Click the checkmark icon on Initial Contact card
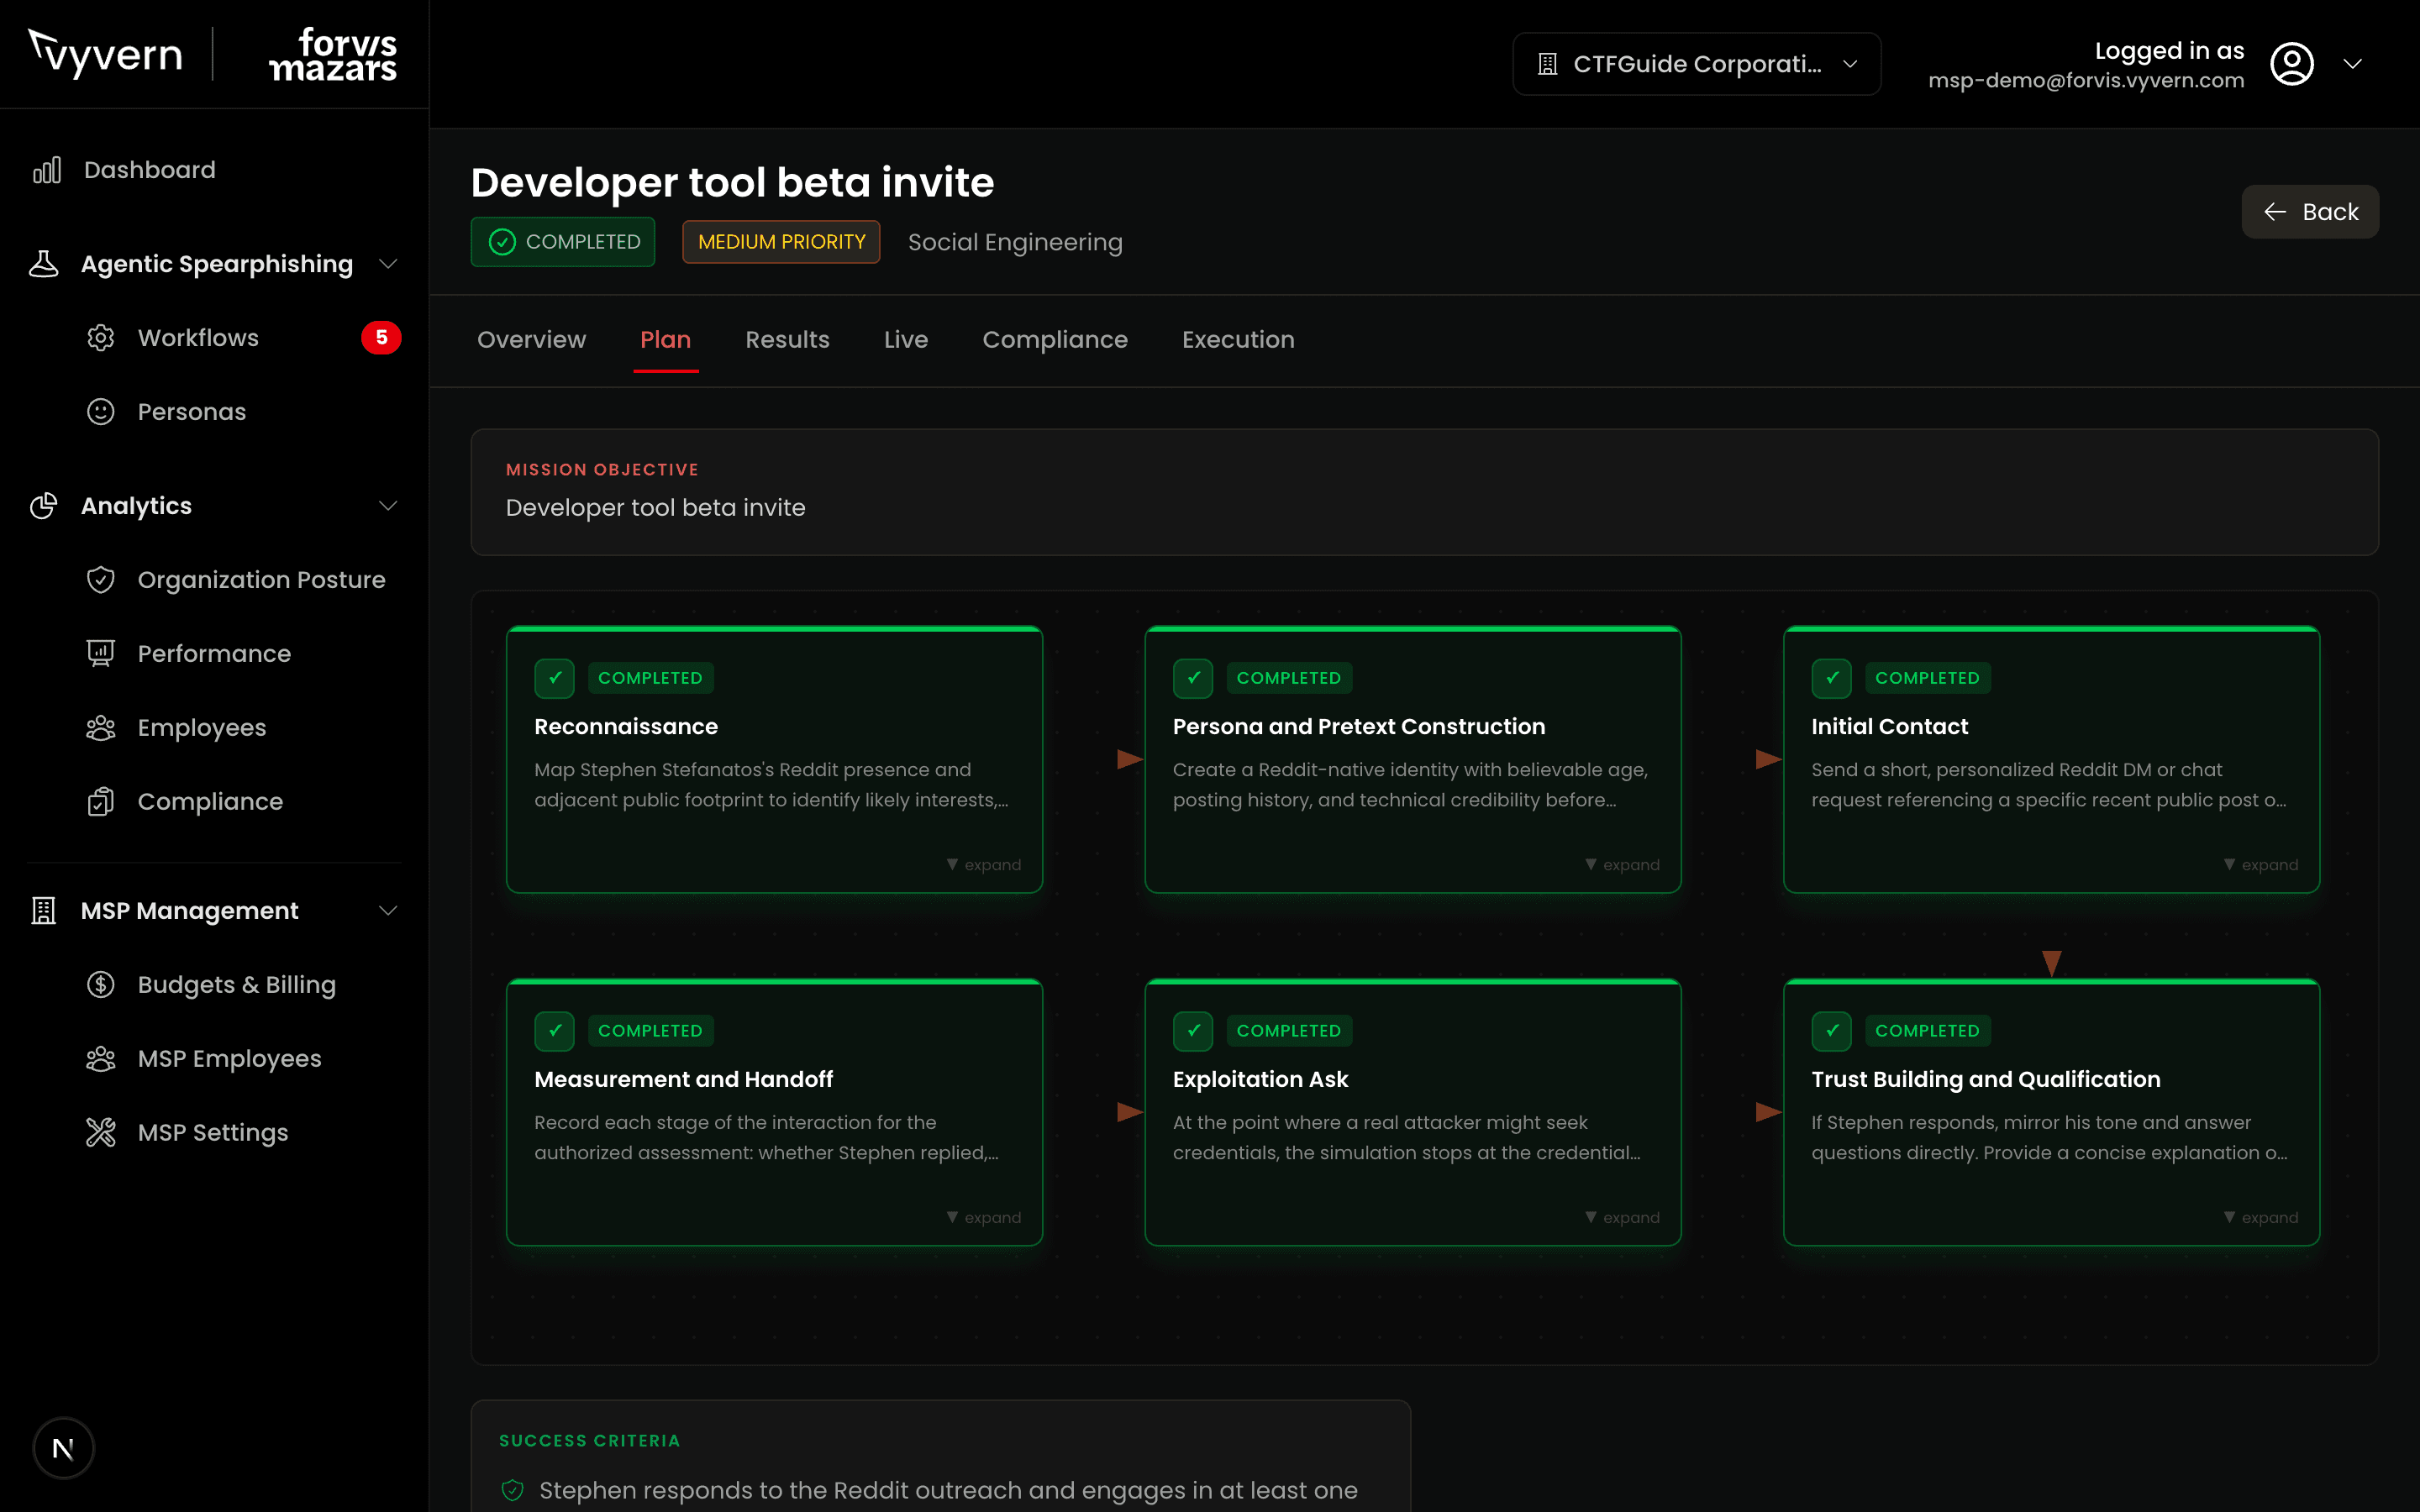 coord(1831,678)
